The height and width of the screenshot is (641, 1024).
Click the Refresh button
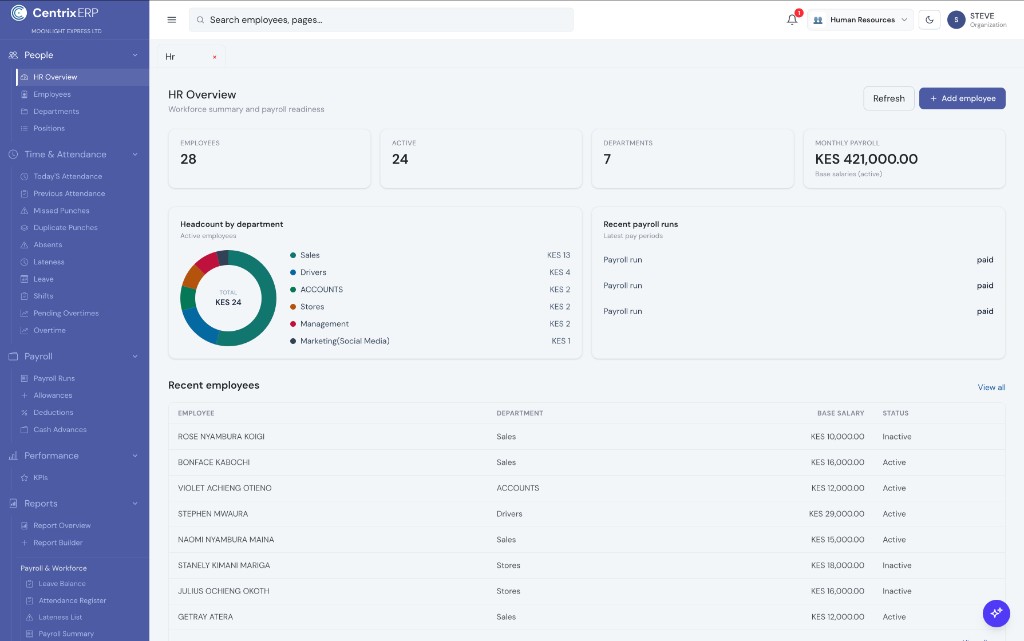point(889,99)
